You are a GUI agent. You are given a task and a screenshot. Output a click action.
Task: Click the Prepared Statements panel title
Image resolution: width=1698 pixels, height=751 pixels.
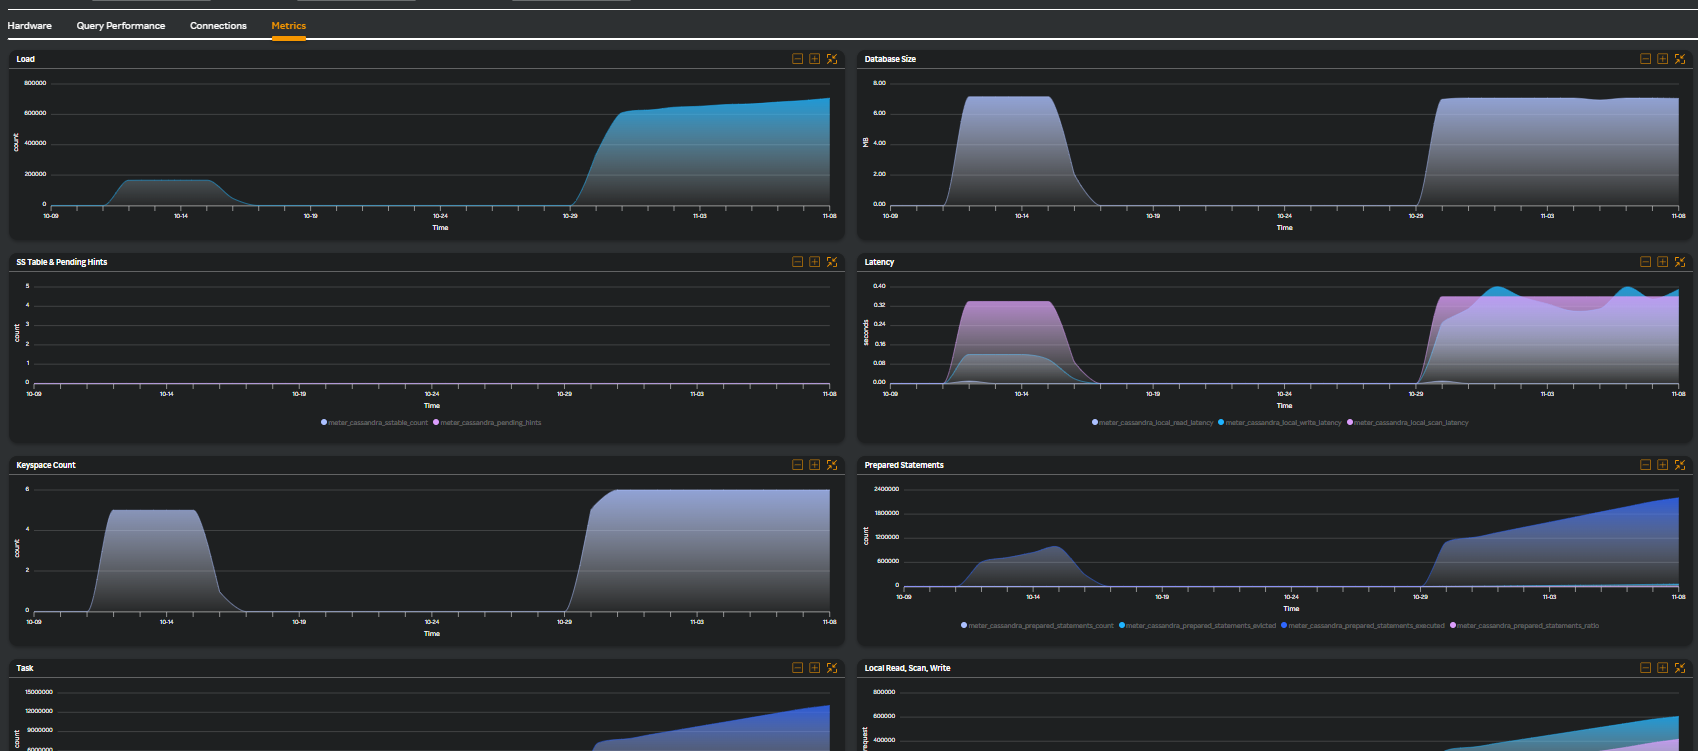(x=904, y=465)
